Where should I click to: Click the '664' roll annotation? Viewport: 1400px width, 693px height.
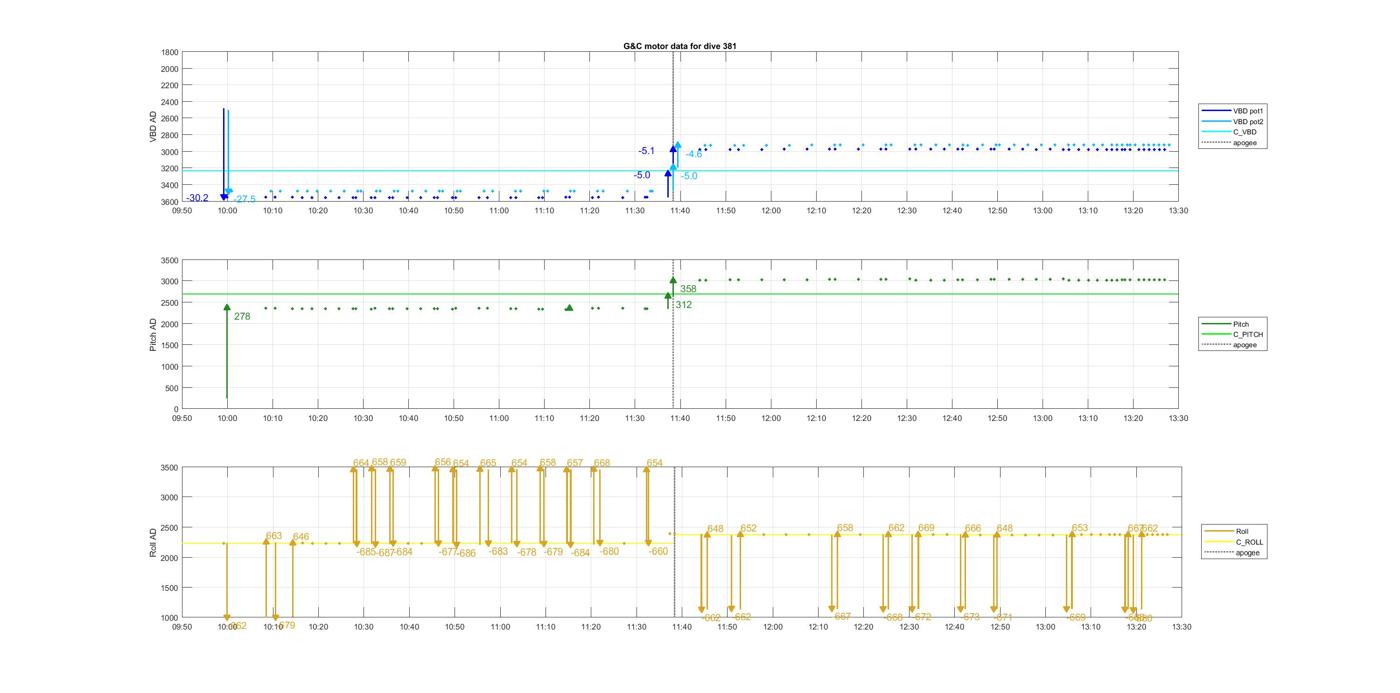pos(361,463)
